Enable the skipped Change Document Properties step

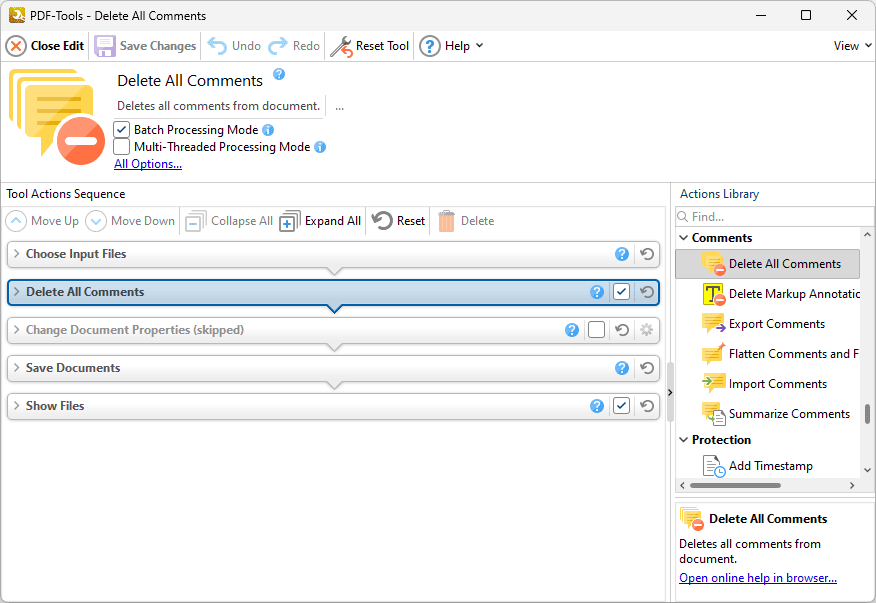597,330
